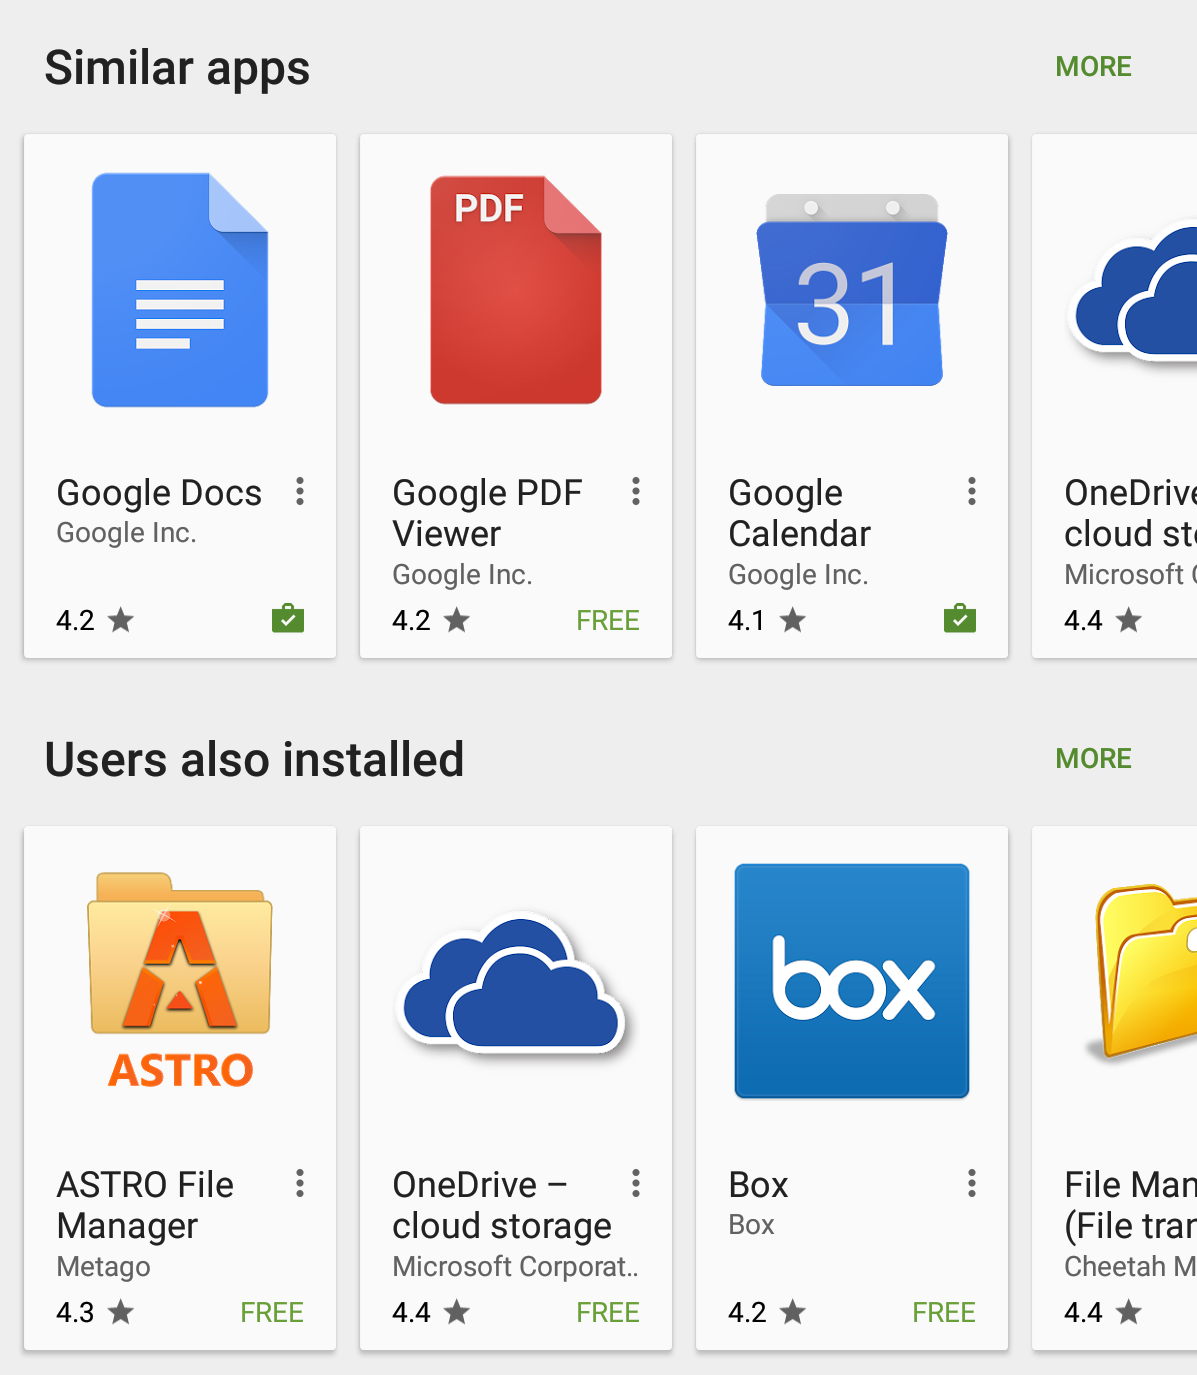
Task: Tap FREE on the Box card
Action: click(x=944, y=1313)
